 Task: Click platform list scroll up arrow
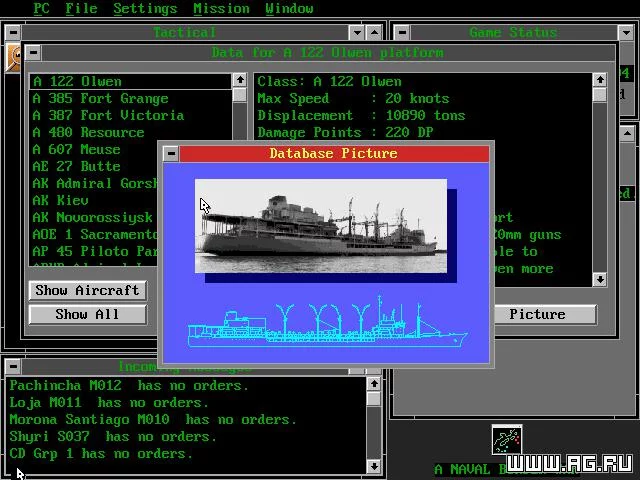pyautogui.click(x=240, y=80)
